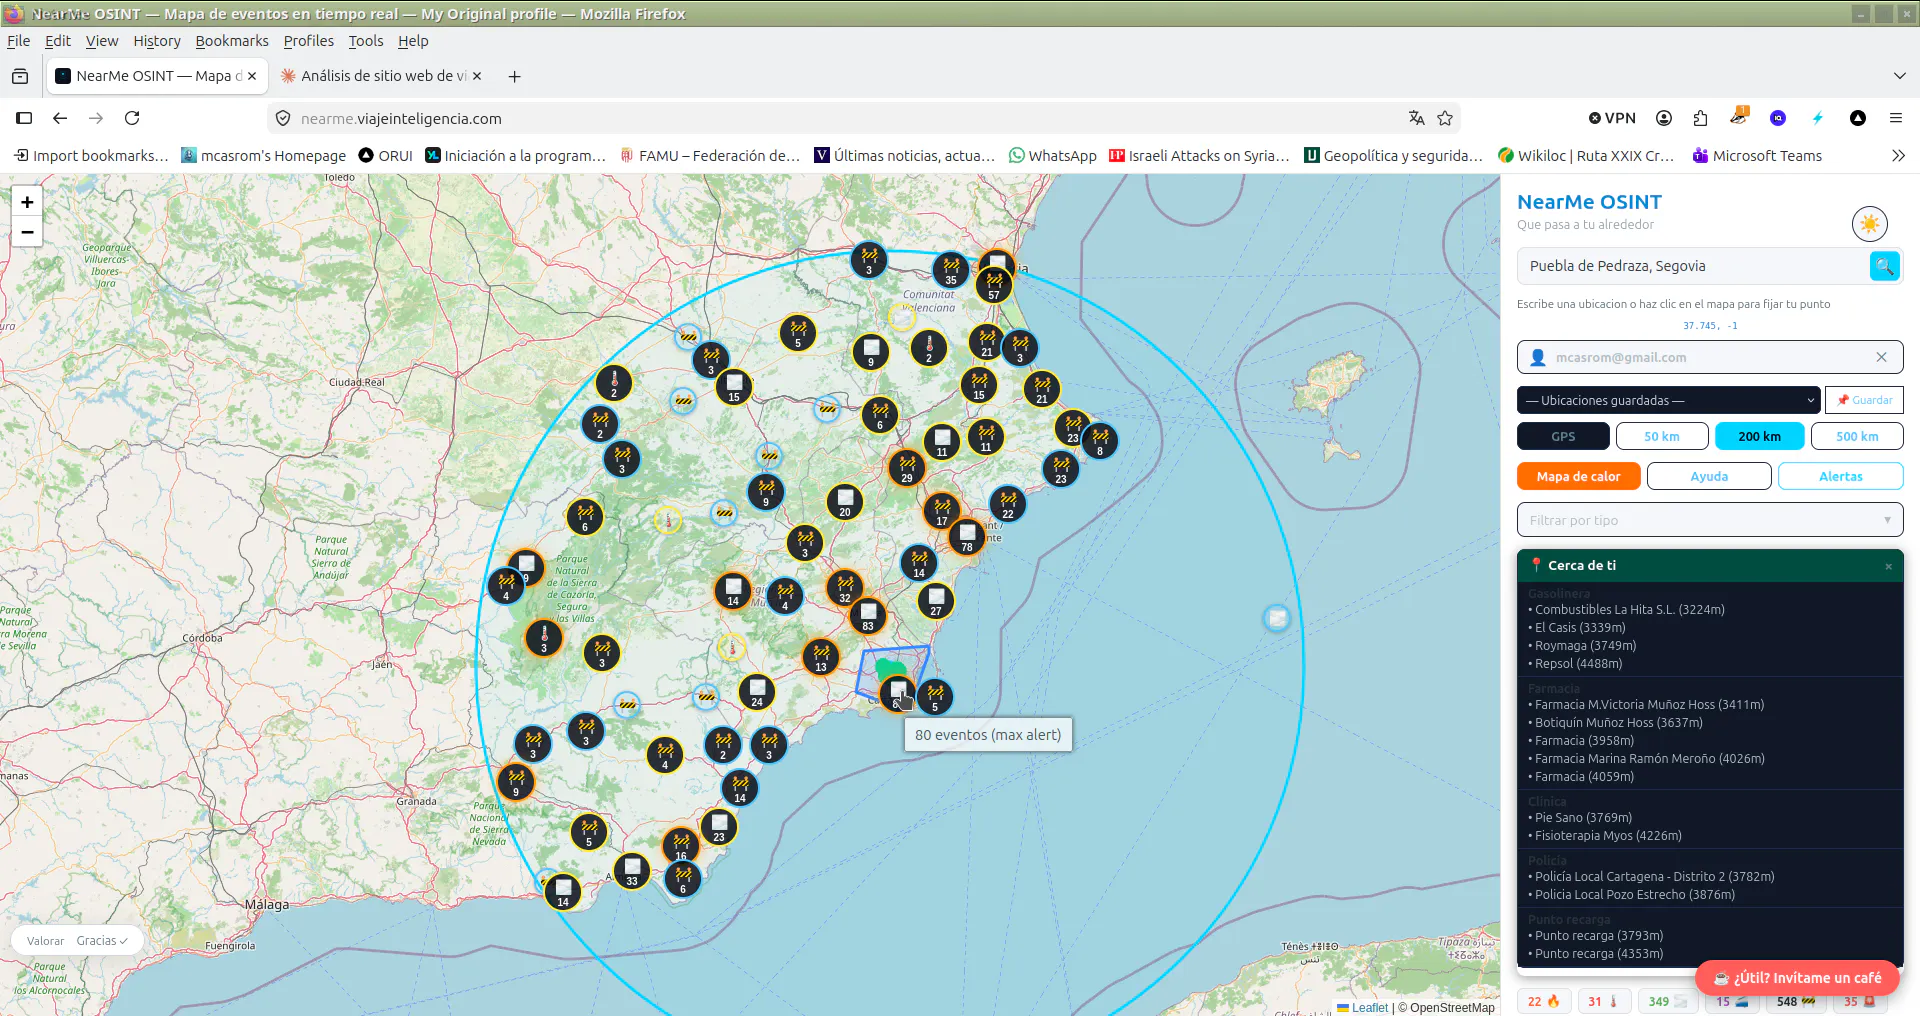Select the 50 km radius option

click(x=1662, y=436)
